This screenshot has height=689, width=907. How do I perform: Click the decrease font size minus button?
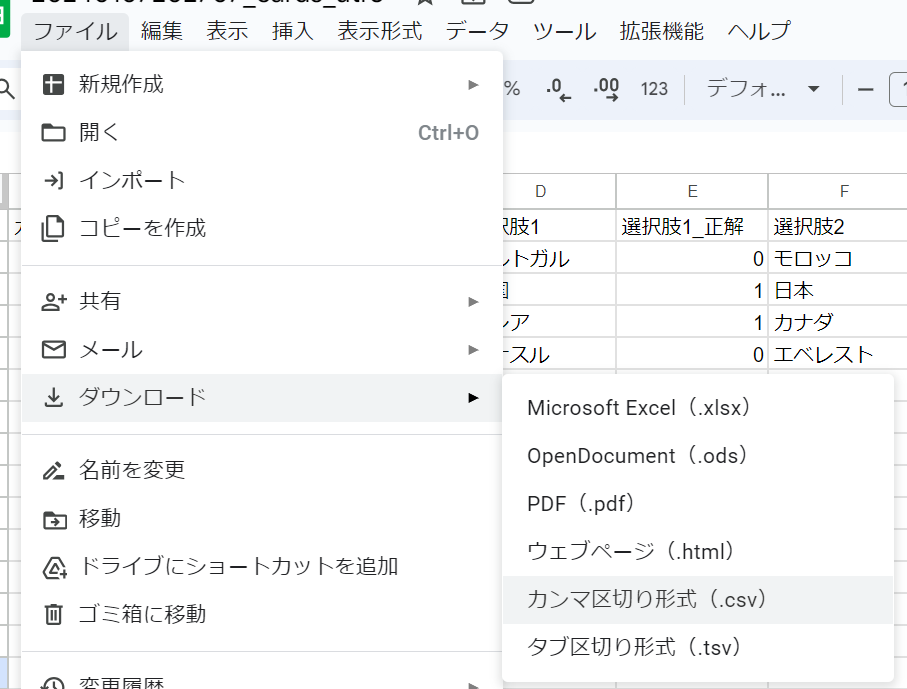[x=865, y=89]
